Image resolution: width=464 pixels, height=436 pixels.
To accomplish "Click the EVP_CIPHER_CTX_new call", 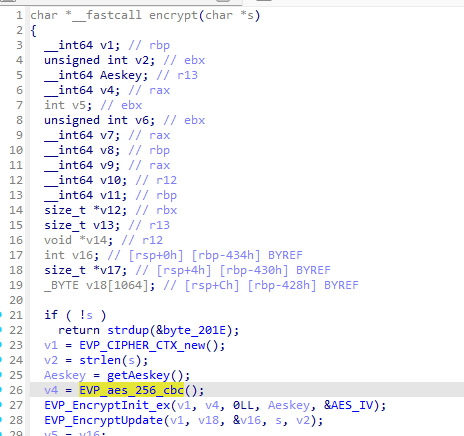I will coord(142,345).
